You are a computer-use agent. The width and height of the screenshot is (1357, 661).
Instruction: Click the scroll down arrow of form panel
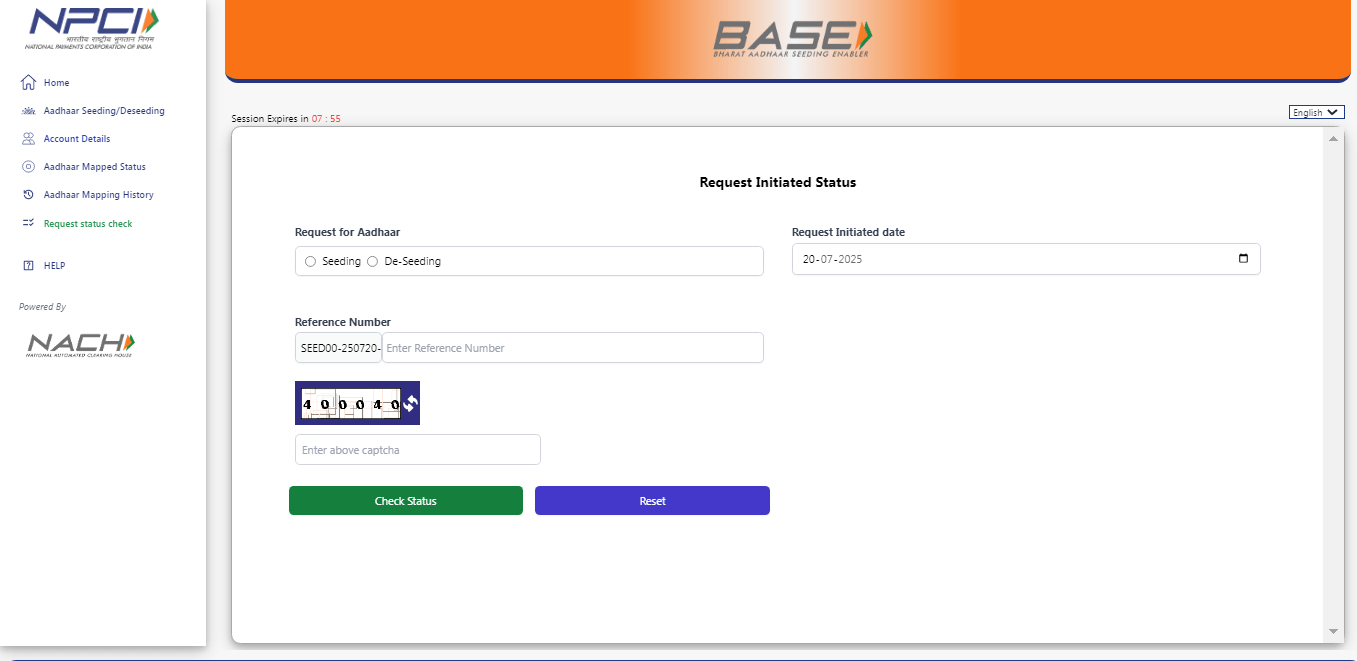pos(1332,632)
